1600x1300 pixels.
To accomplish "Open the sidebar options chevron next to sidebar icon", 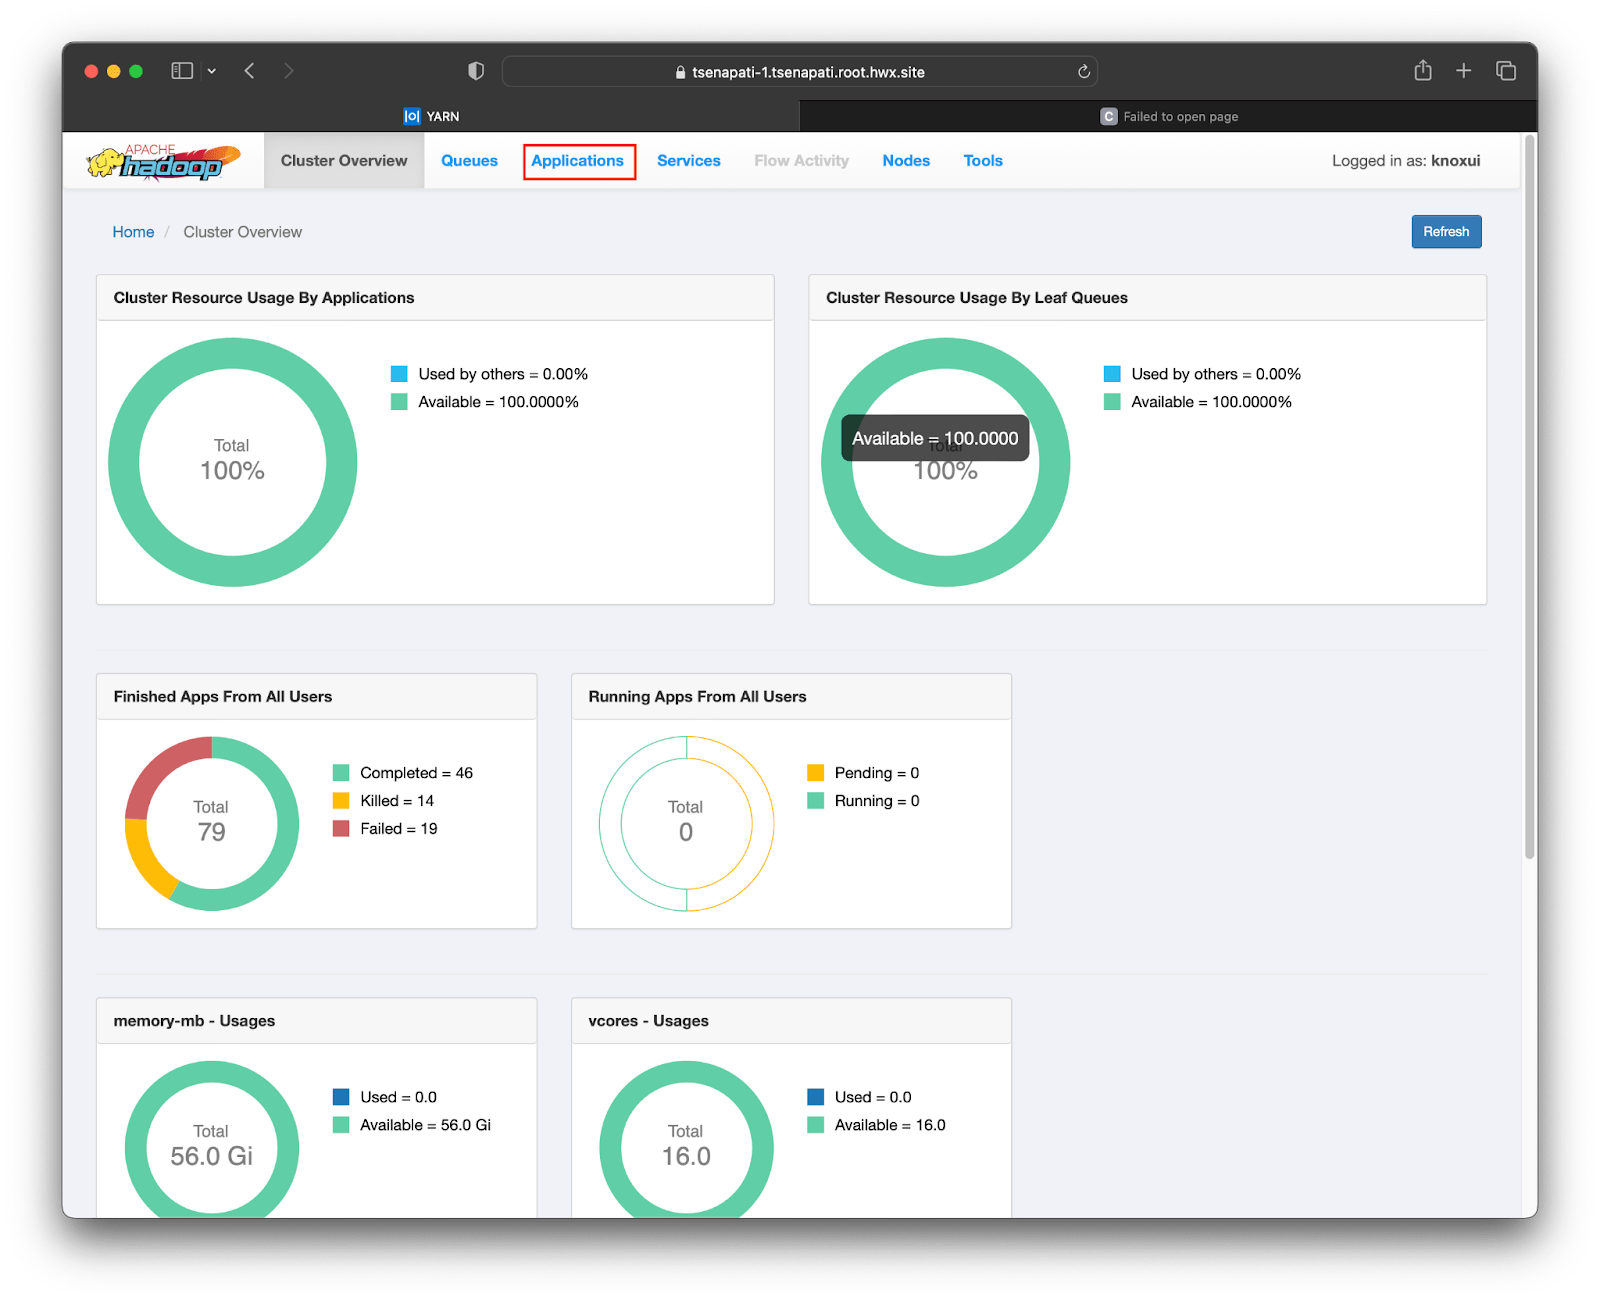I will click(211, 71).
